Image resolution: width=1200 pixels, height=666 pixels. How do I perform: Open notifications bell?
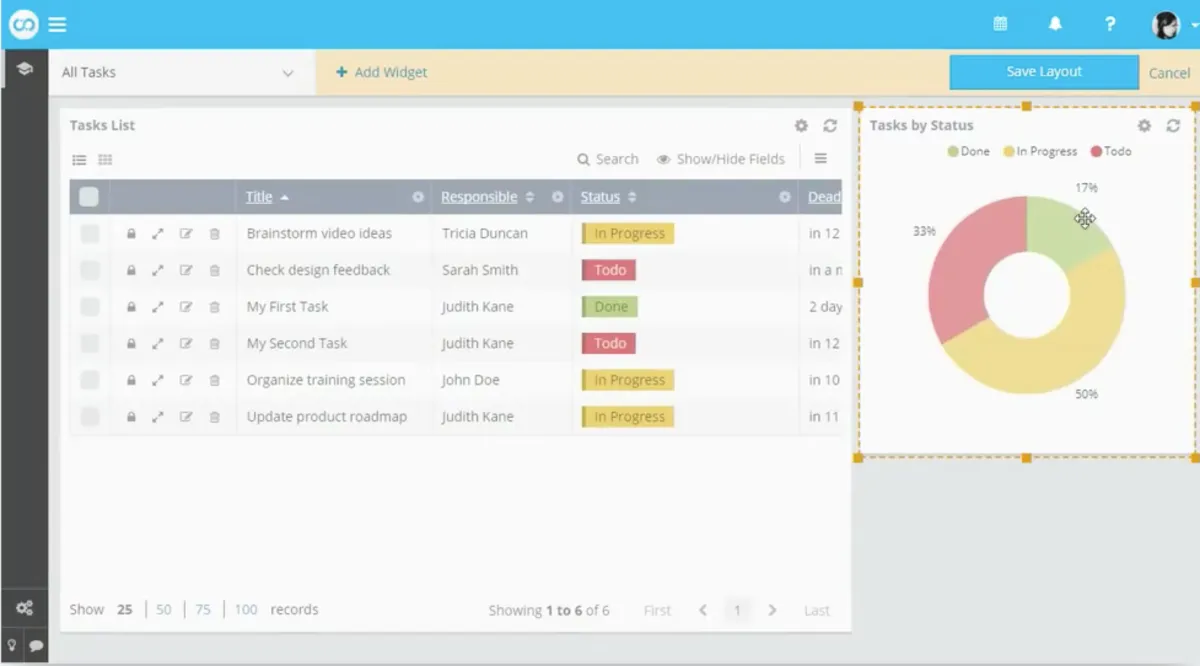point(1055,24)
